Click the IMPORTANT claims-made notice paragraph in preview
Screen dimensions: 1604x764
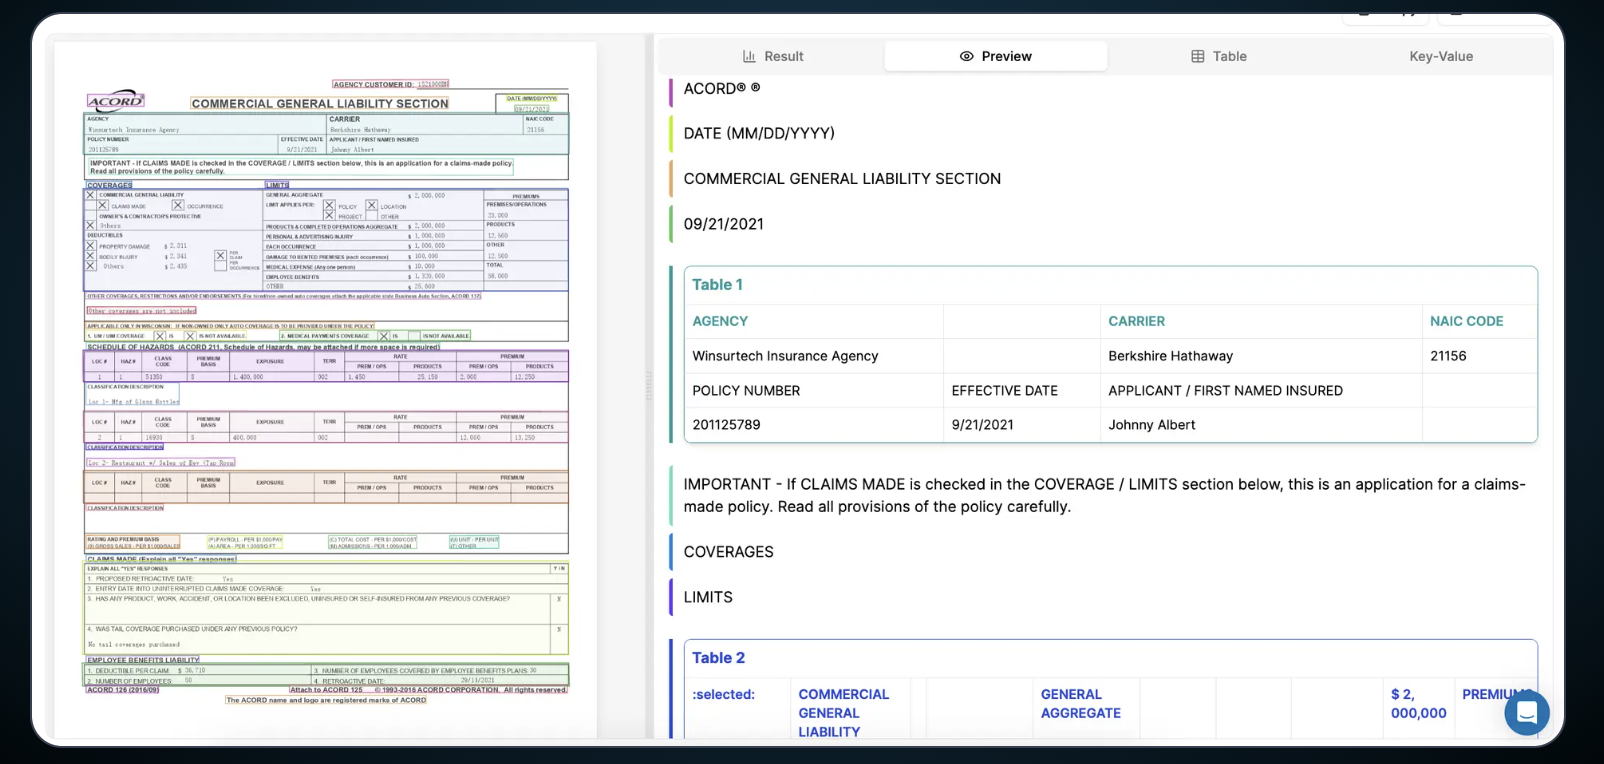(x=1105, y=495)
